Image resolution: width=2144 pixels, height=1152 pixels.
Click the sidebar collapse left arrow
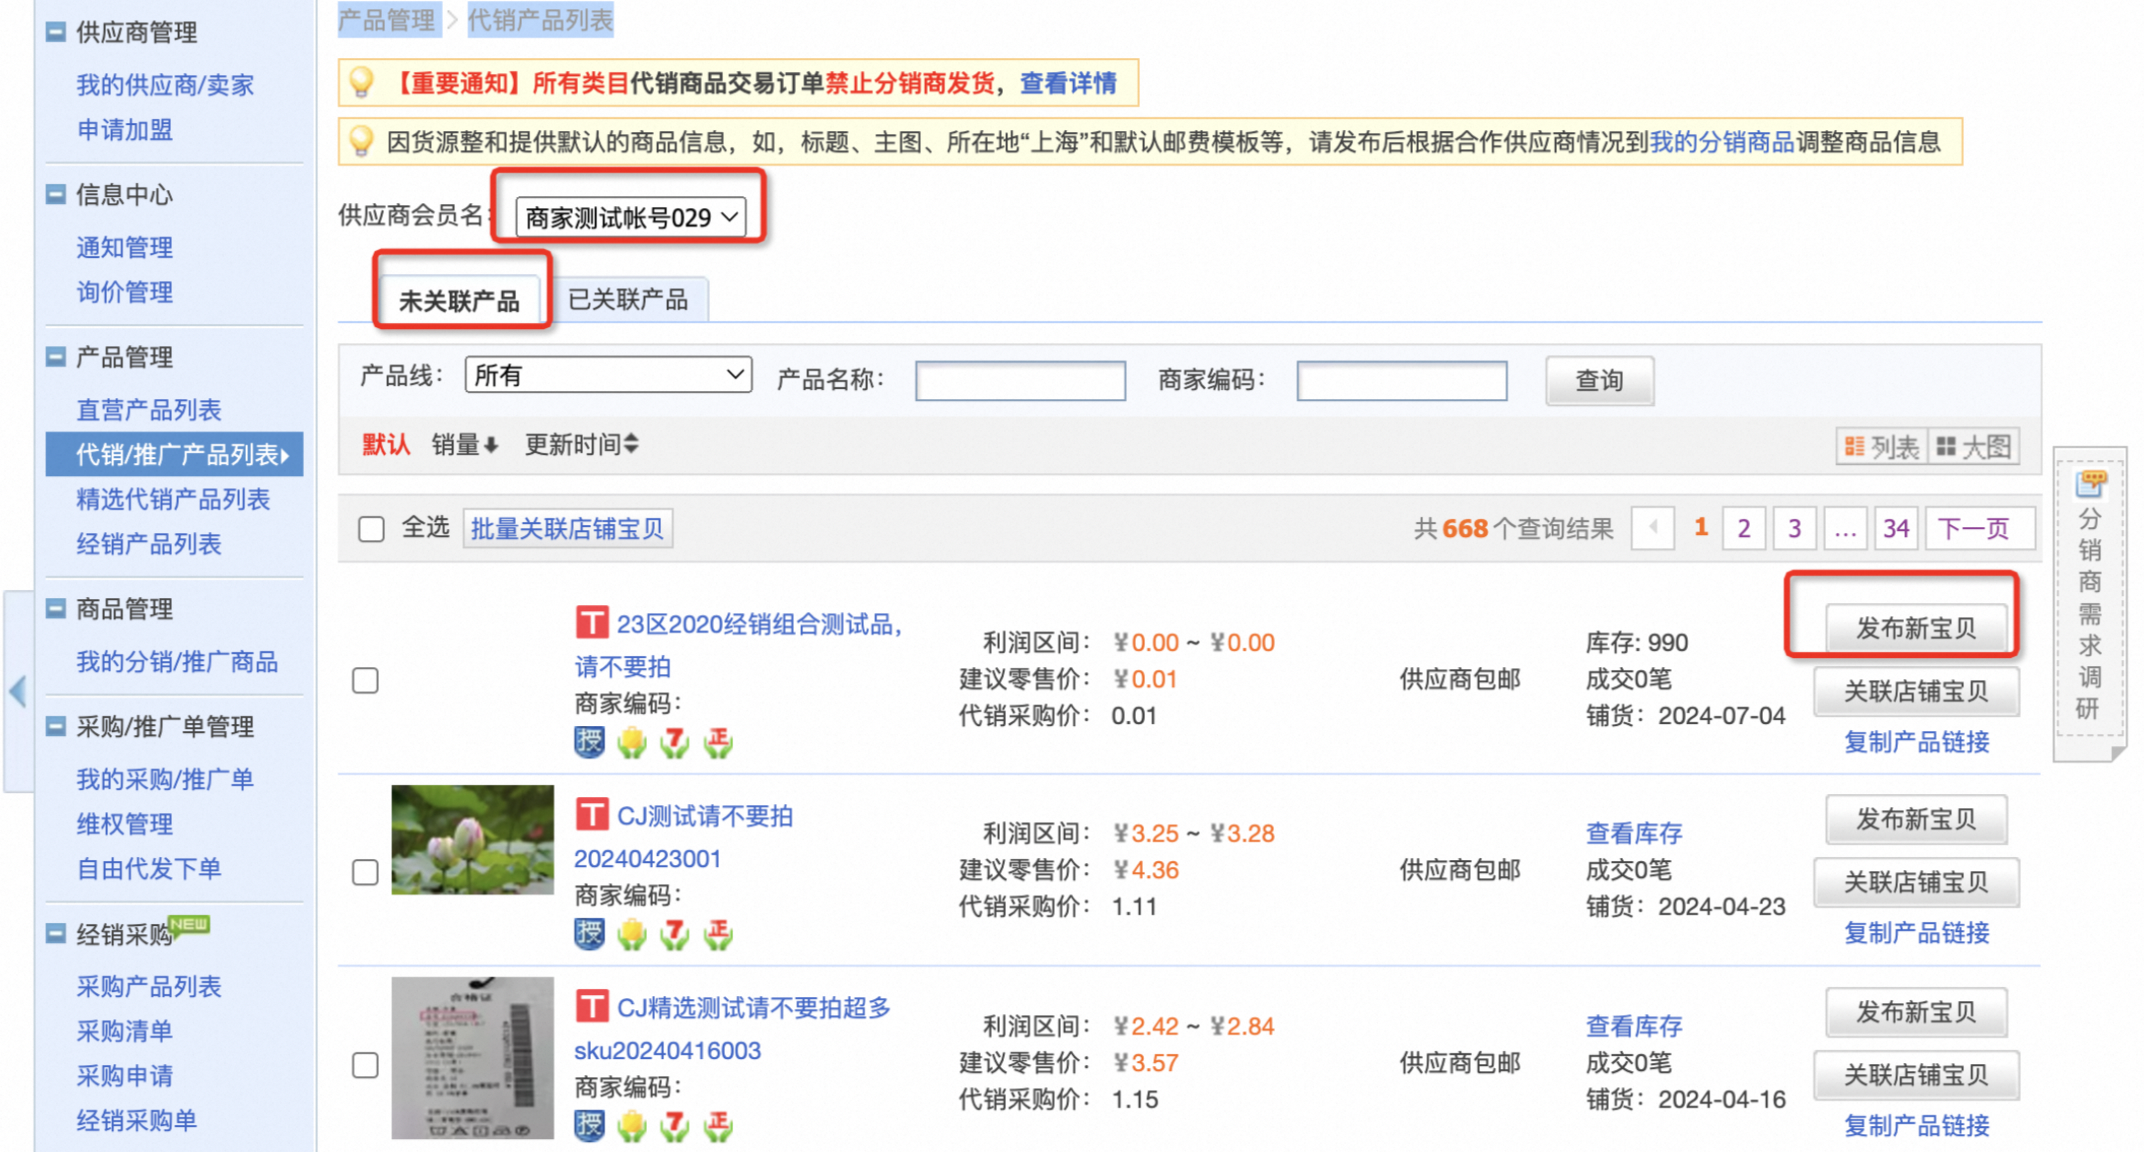pos(18,691)
